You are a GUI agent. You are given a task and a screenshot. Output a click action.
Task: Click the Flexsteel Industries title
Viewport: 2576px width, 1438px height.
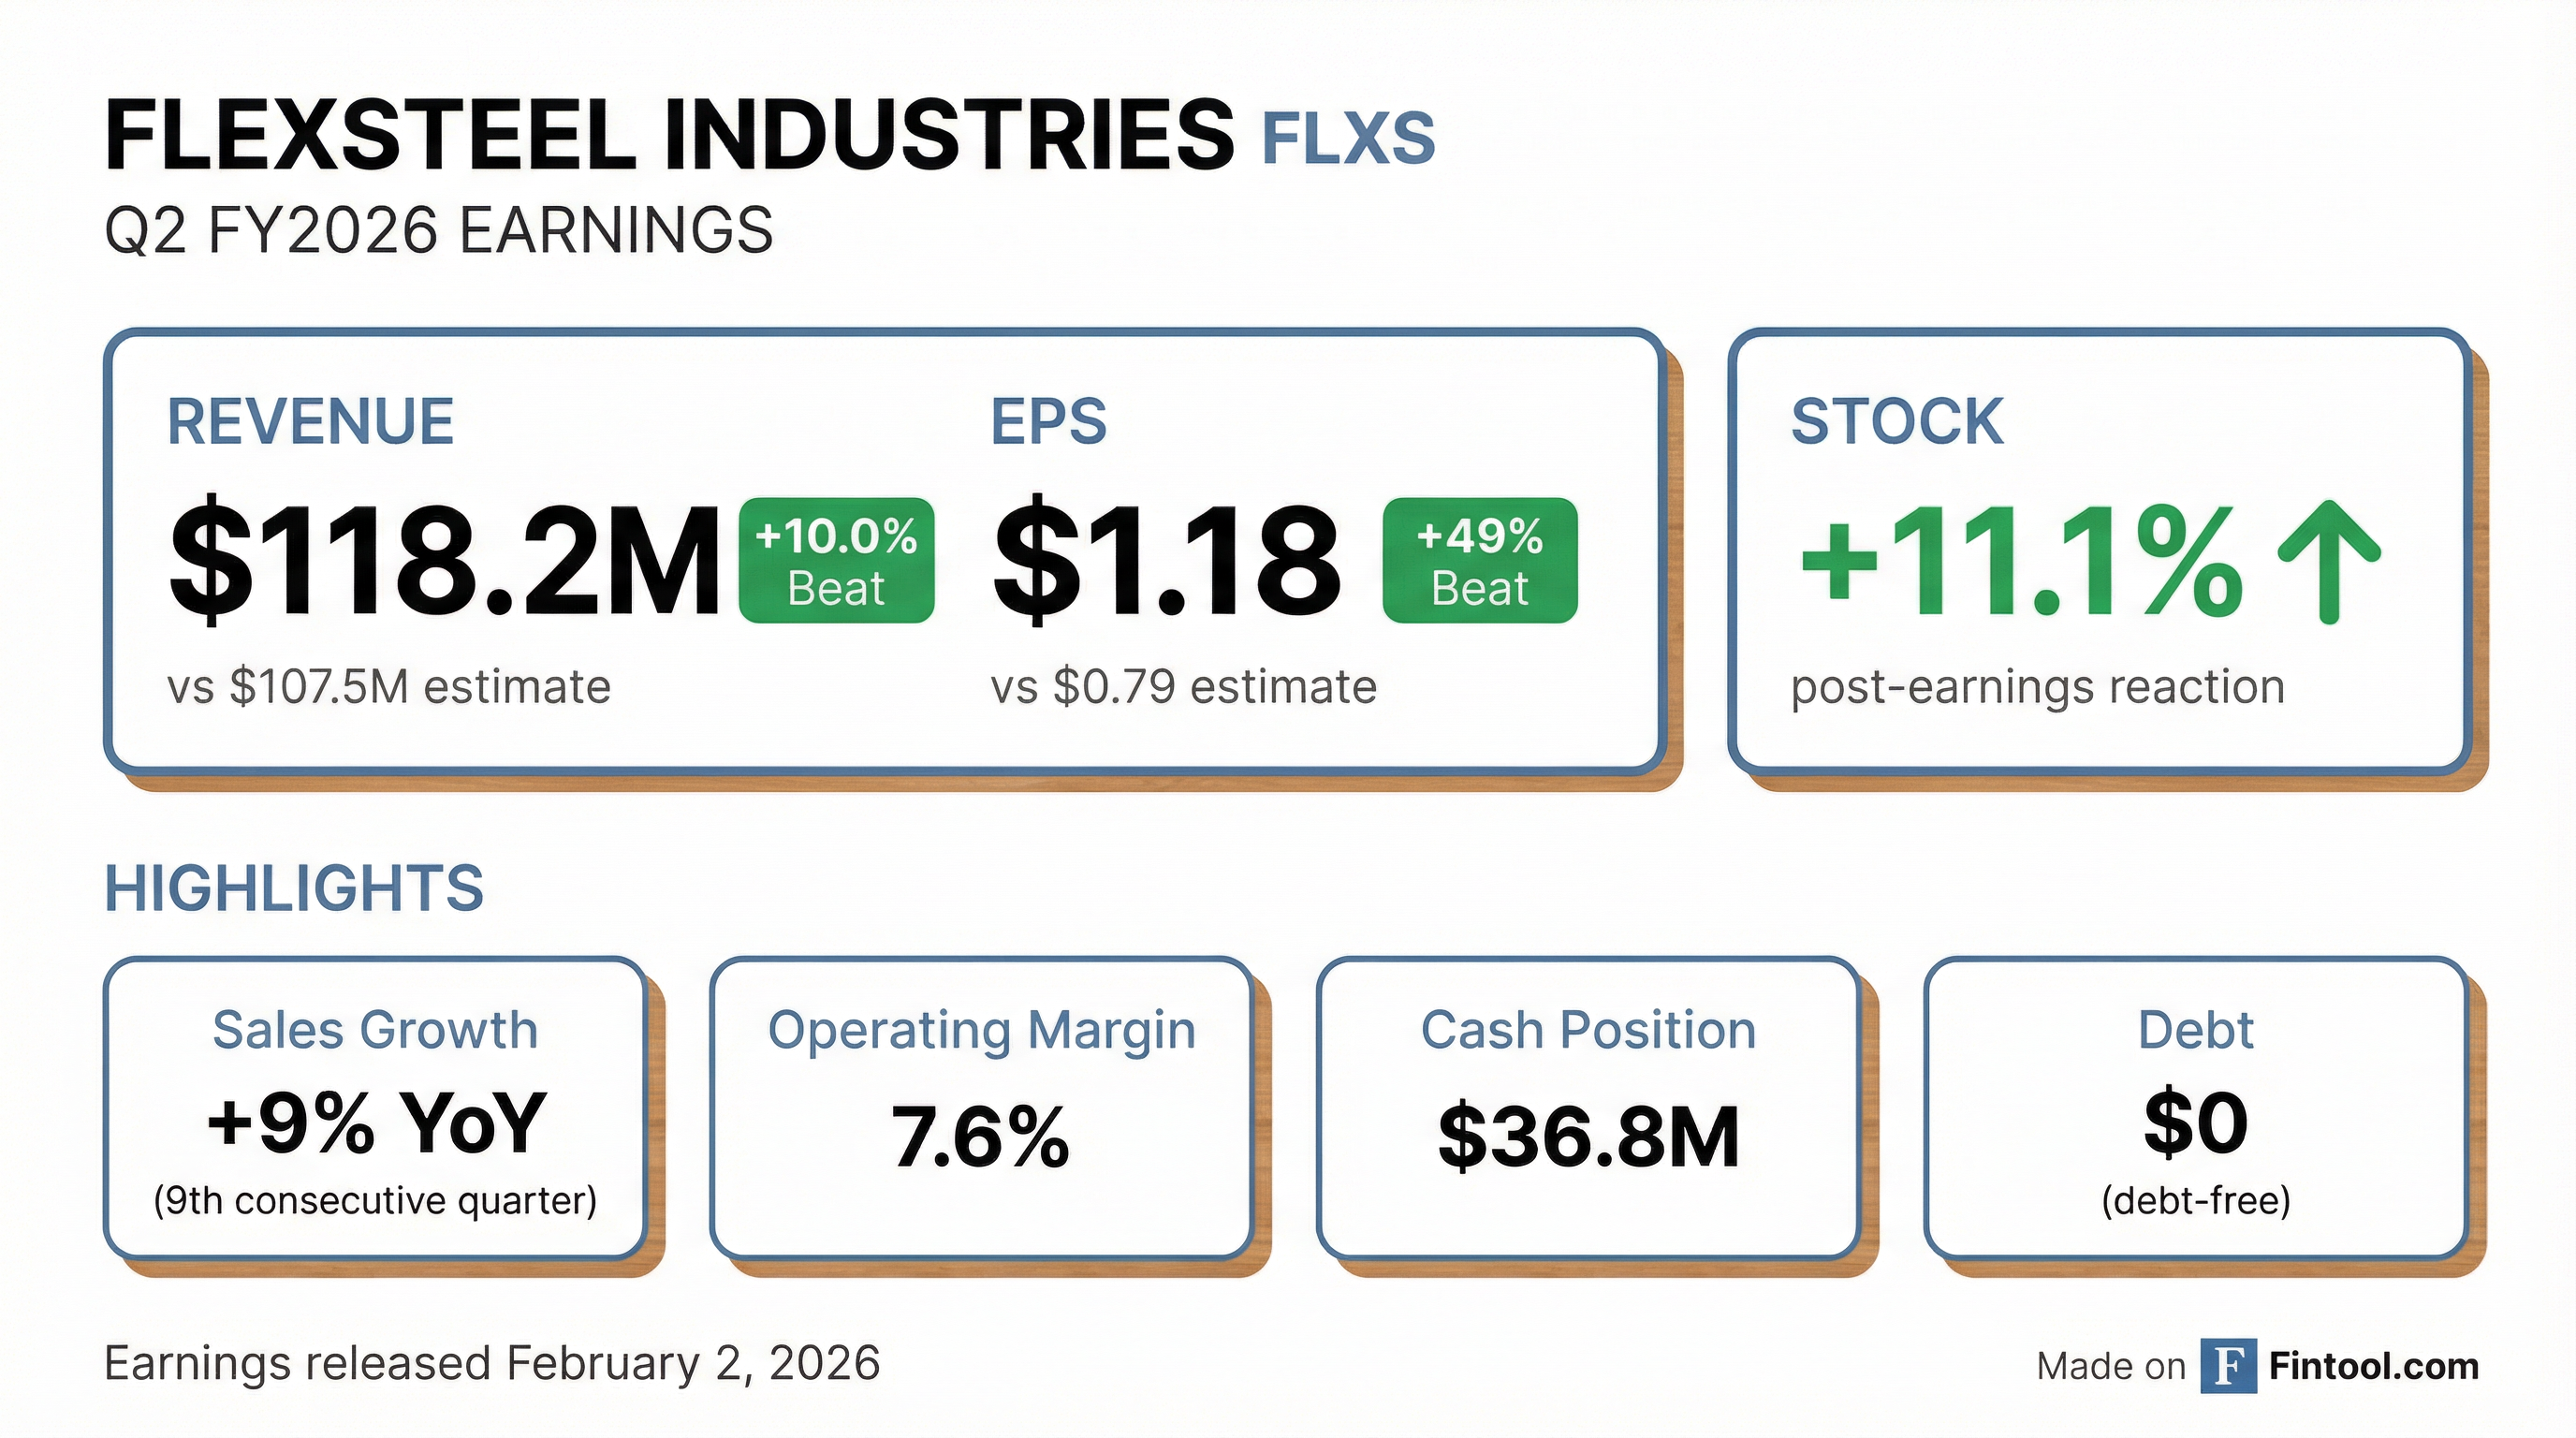(669, 136)
